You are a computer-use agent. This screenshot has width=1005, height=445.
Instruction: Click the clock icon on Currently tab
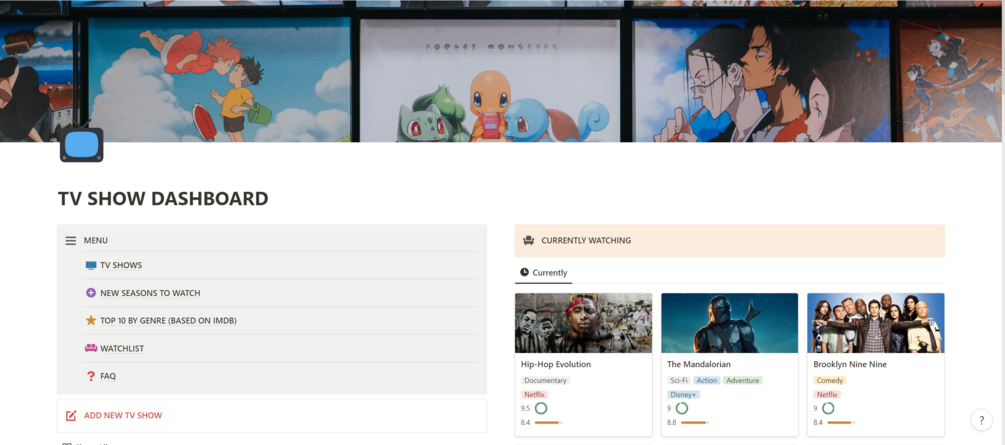pyautogui.click(x=524, y=273)
